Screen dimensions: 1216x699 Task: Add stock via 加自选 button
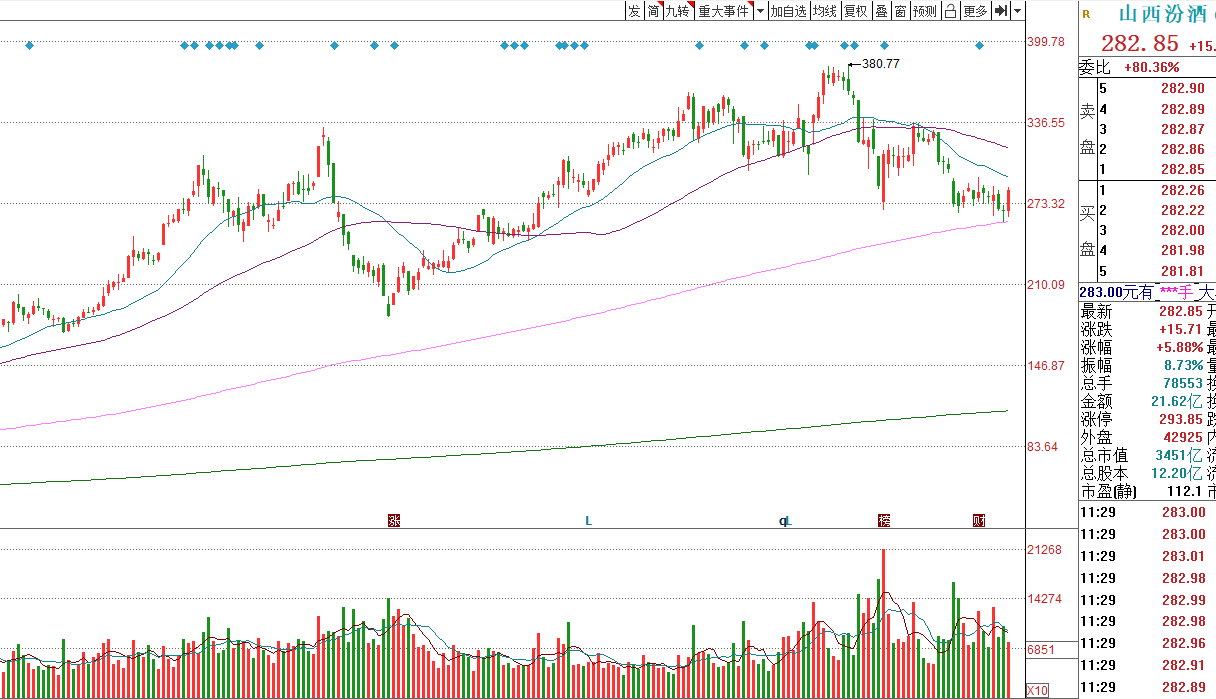[x=788, y=11]
